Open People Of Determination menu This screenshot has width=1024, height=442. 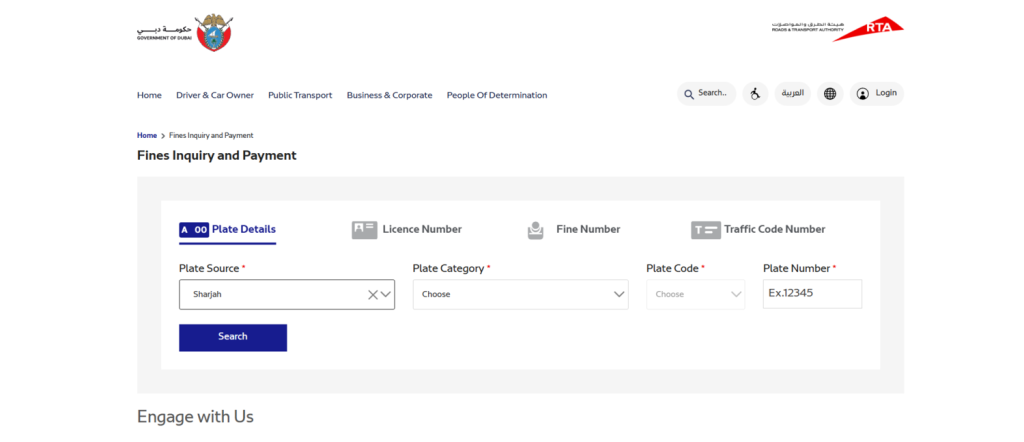pyautogui.click(x=497, y=95)
